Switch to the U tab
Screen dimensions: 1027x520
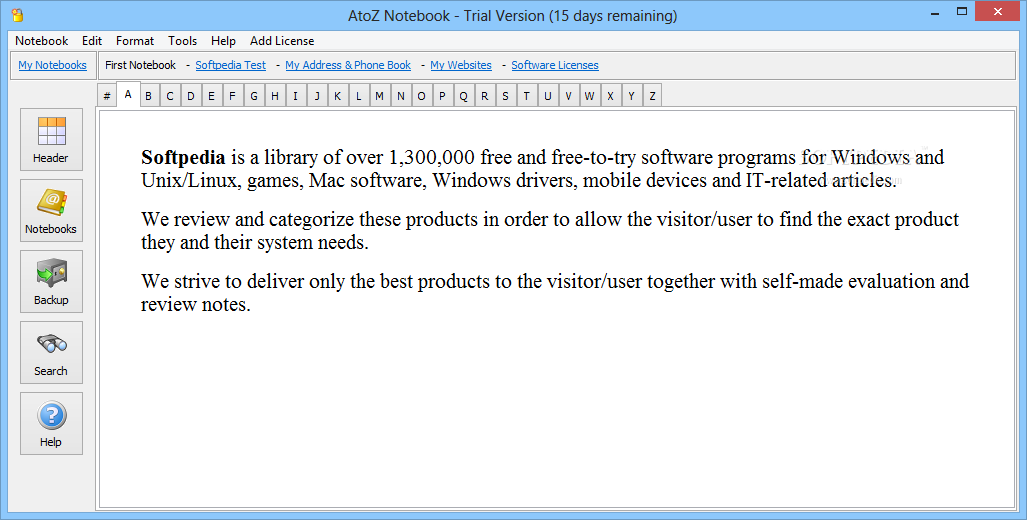pos(547,96)
